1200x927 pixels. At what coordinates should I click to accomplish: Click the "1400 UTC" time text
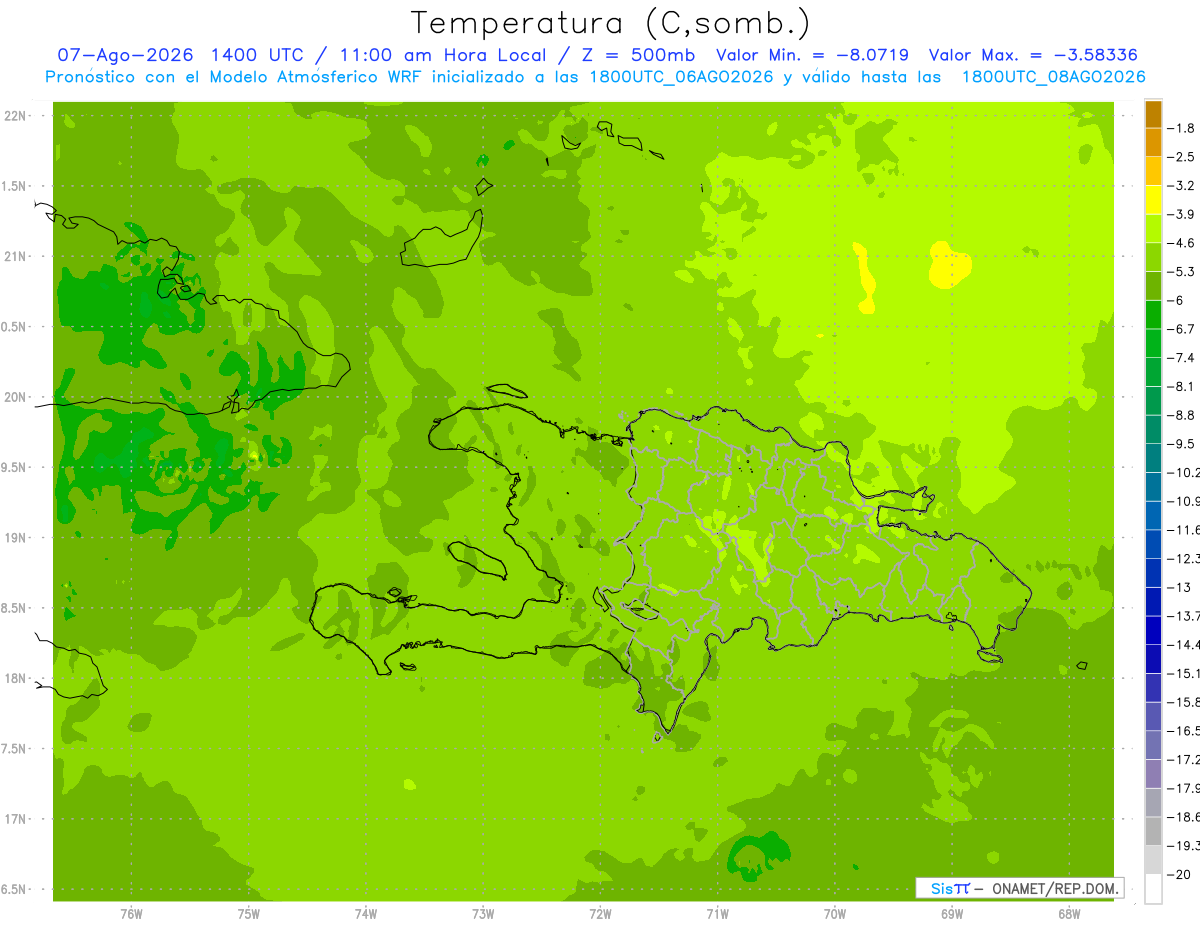(x=258, y=55)
